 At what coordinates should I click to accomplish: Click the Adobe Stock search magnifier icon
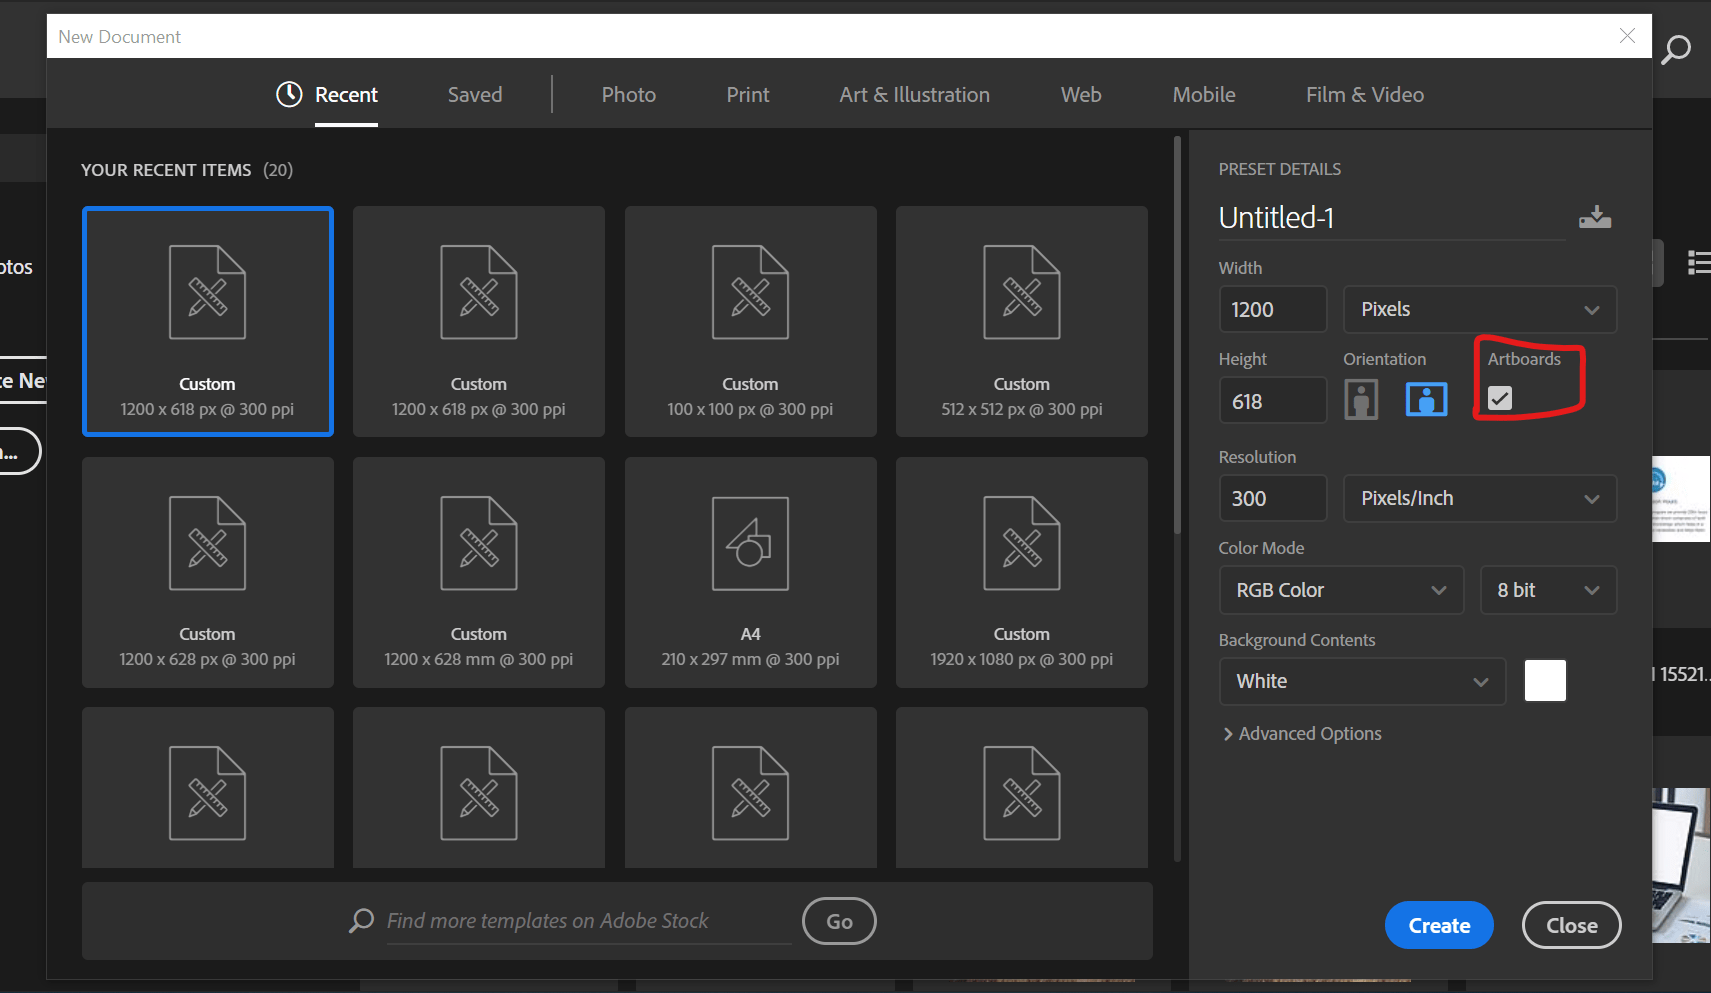pos(361,921)
